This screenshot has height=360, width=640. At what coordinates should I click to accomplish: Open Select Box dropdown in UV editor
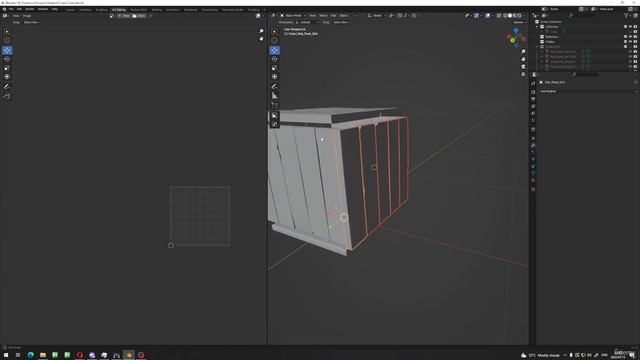tap(31, 22)
